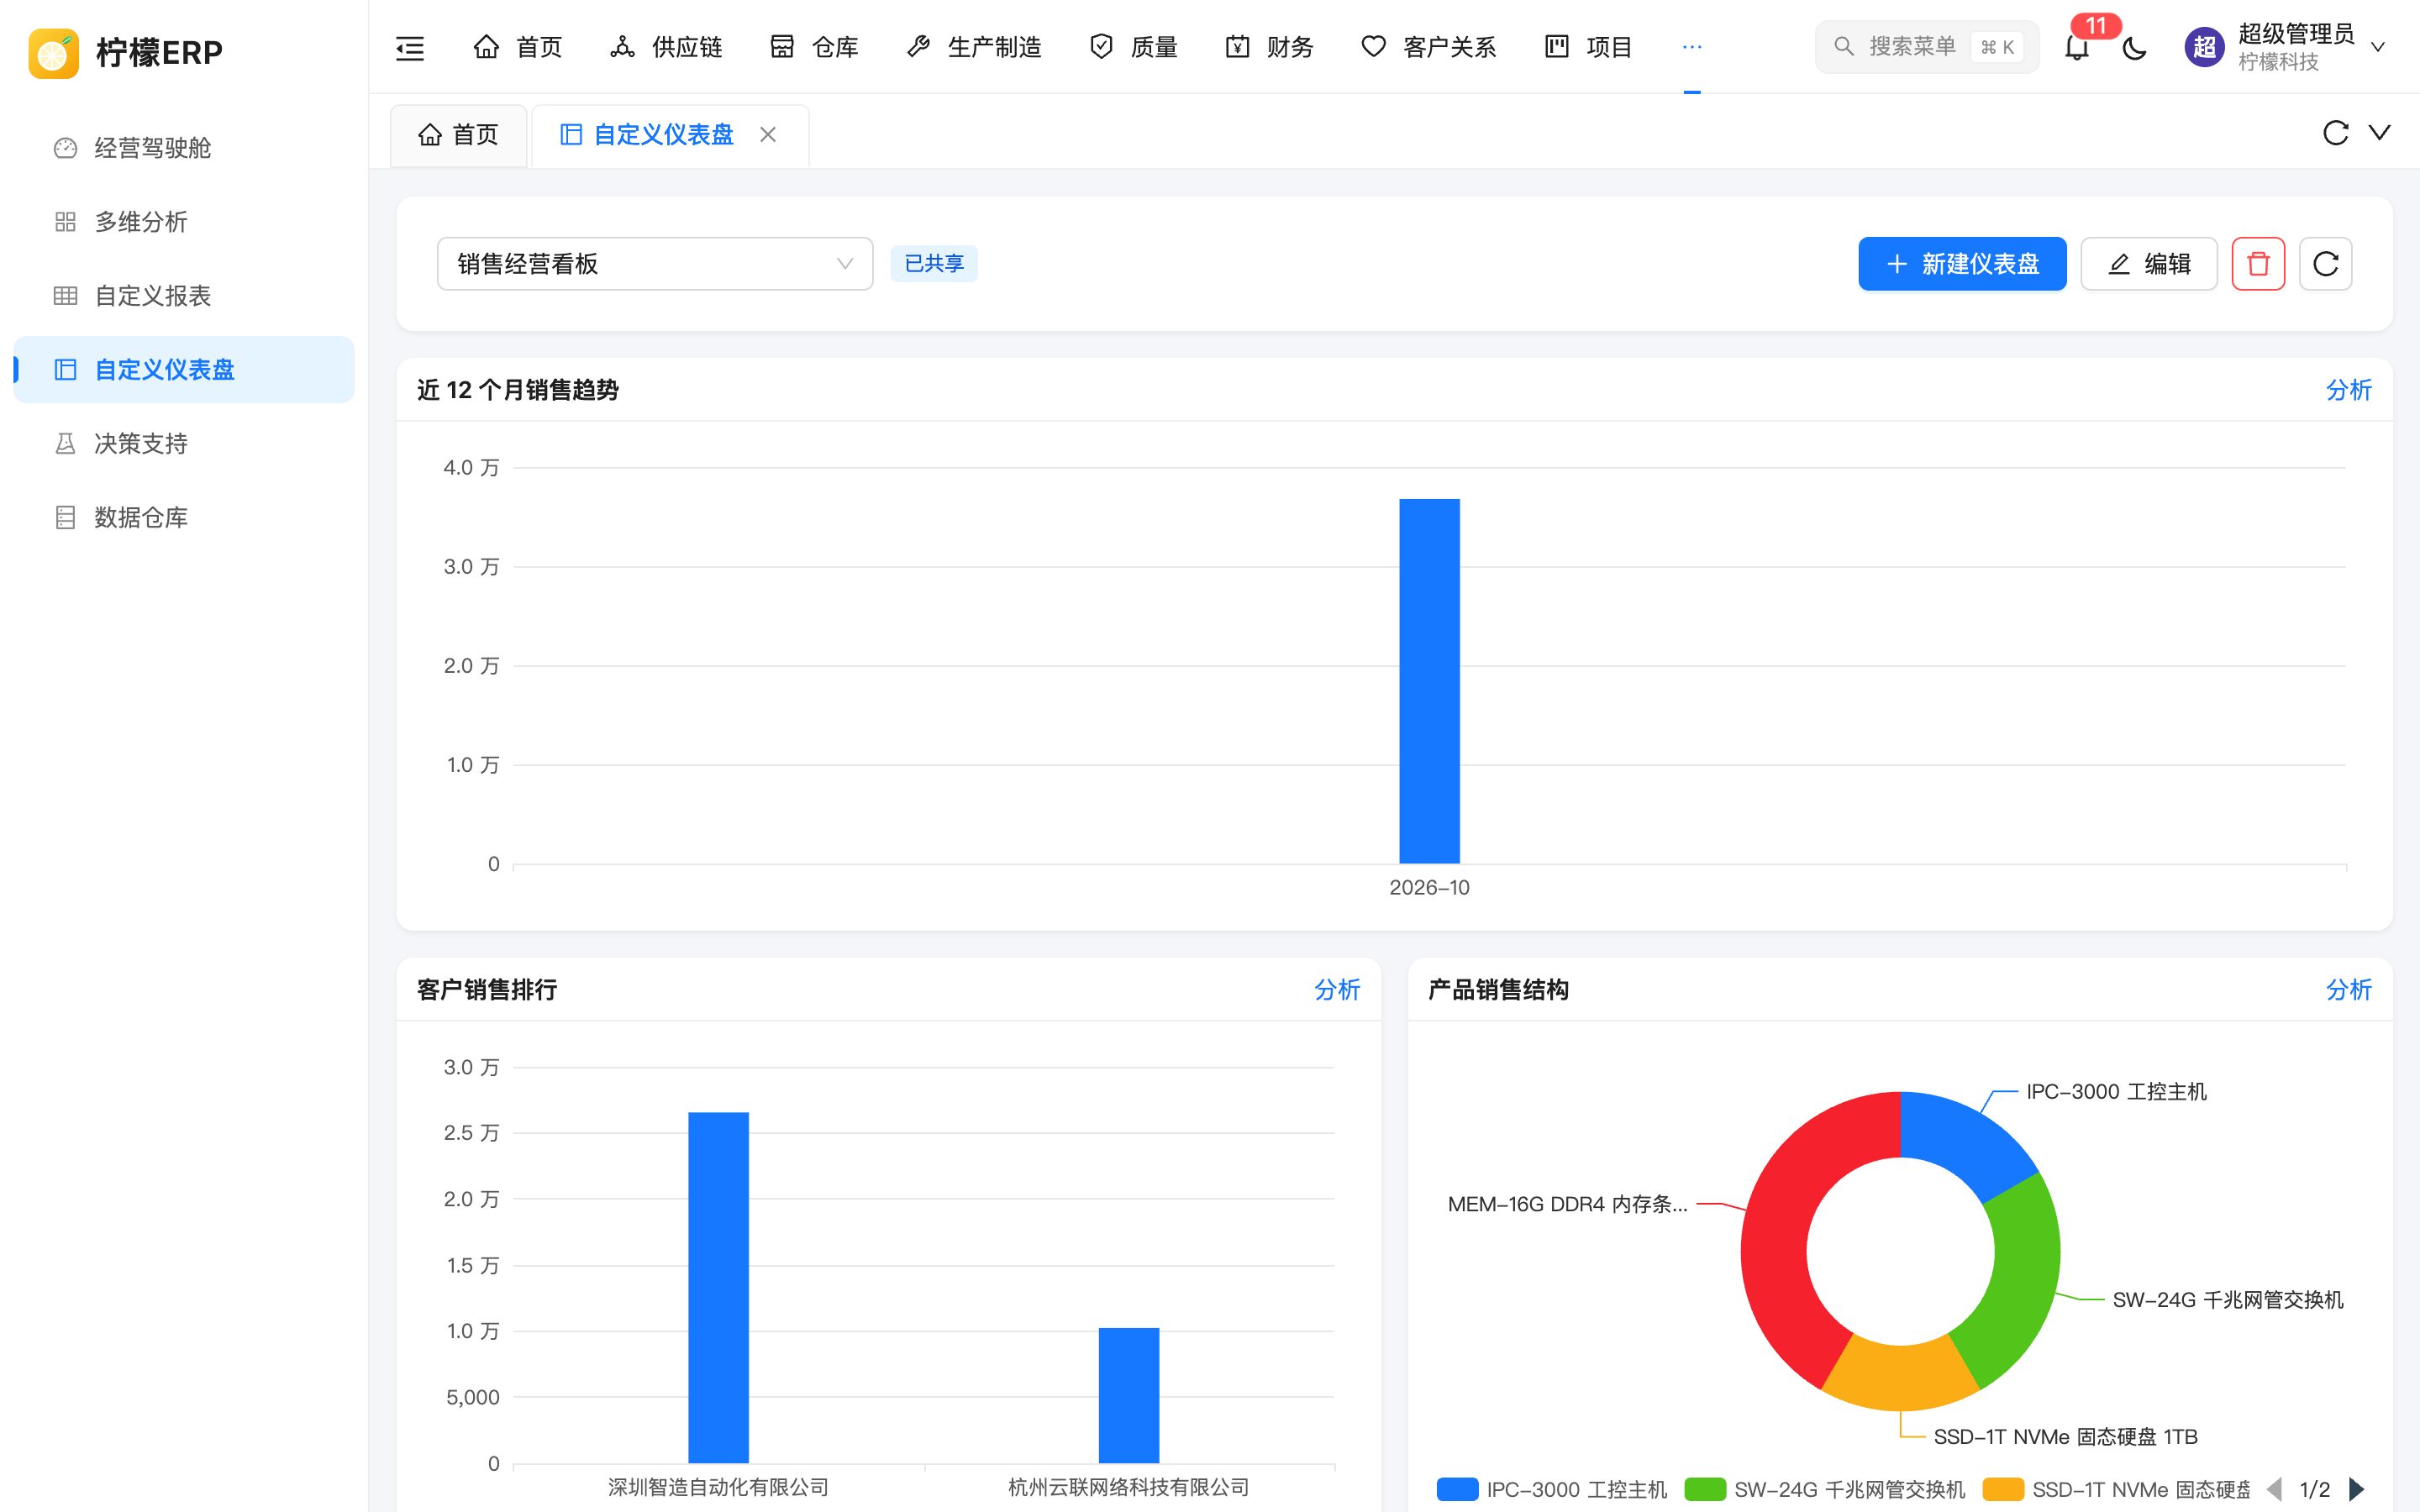The height and width of the screenshot is (1512, 2420).
Task: Open the 财务 top menu
Action: click(1270, 47)
